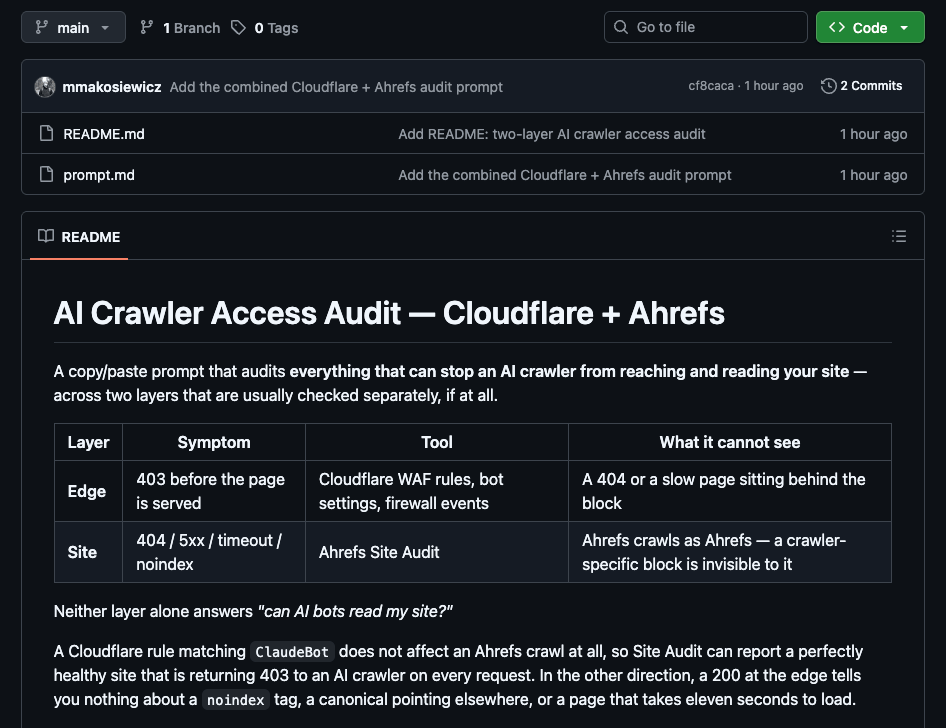Image resolution: width=946 pixels, height=728 pixels.
Task: Click the Tool column header
Action: pyautogui.click(x=437, y=442)
